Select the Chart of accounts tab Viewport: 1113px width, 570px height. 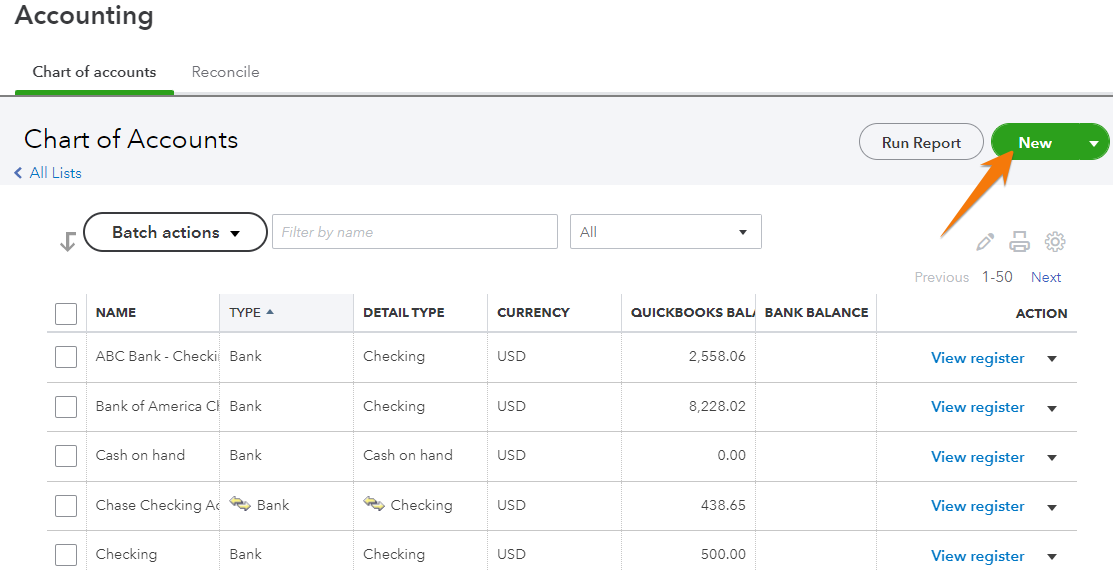click(x=94, y=72)
